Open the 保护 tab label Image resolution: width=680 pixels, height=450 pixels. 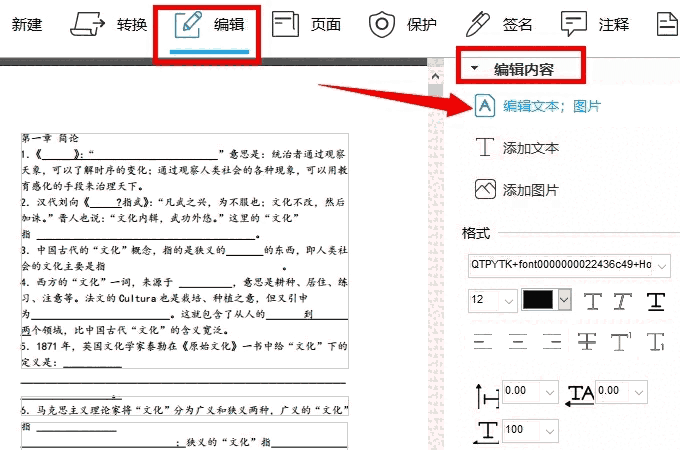pos(422,24)
